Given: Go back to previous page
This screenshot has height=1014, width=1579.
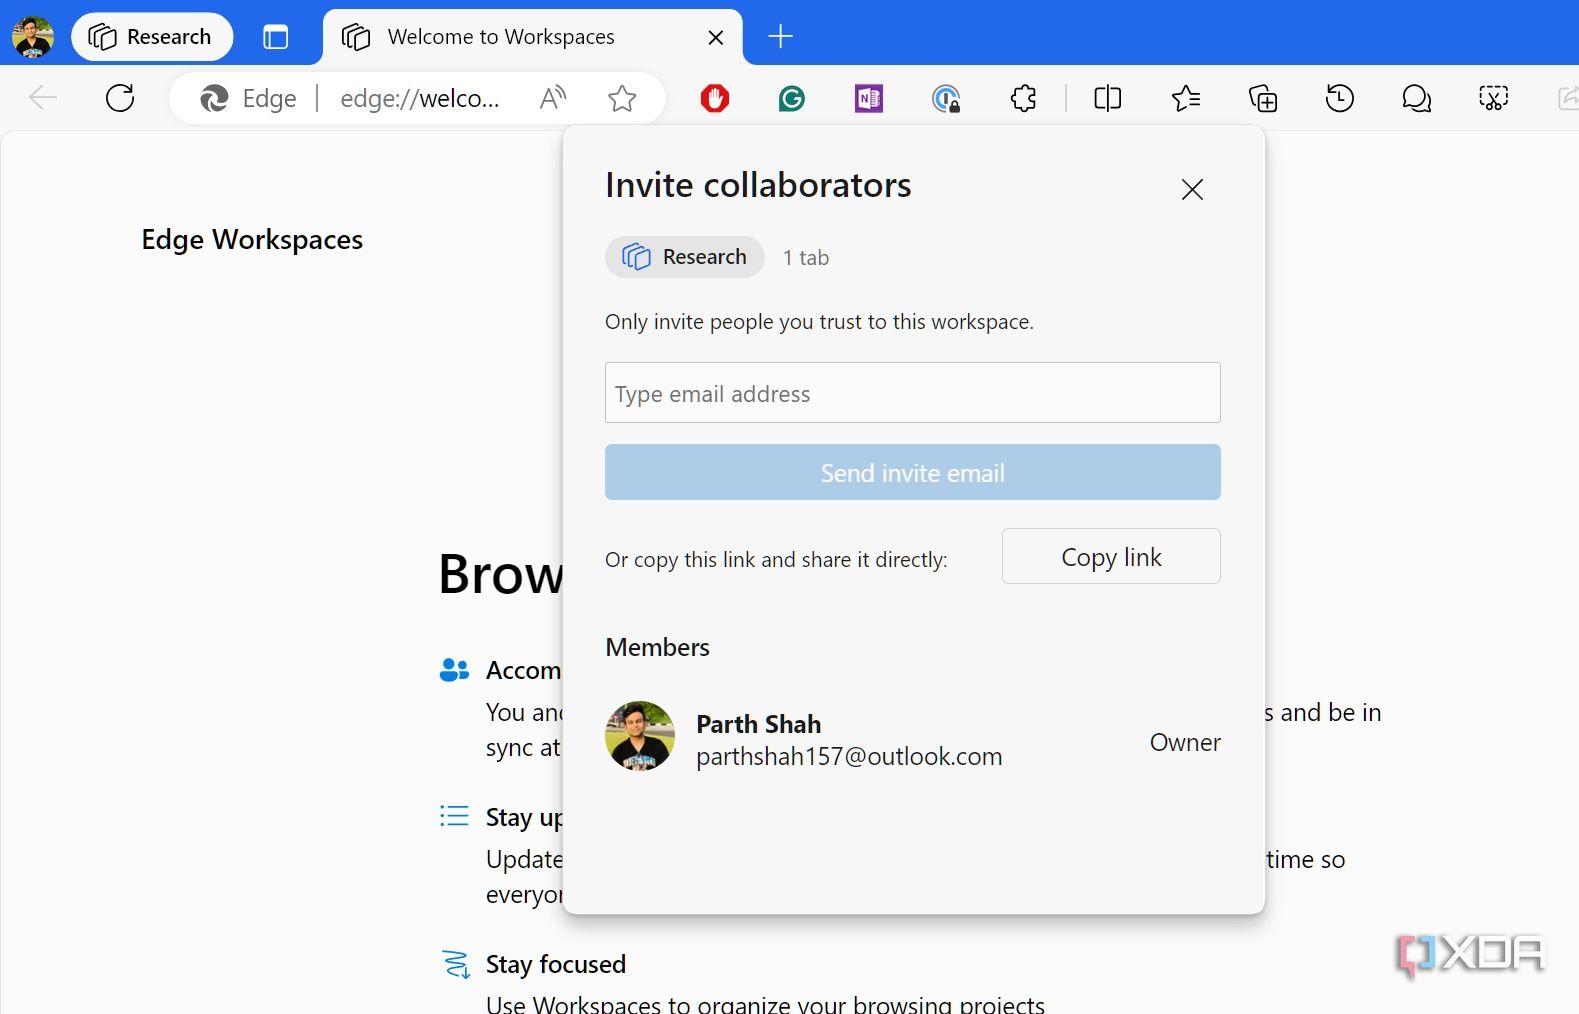Looking at the screenshot, I should tap(43, 98).
